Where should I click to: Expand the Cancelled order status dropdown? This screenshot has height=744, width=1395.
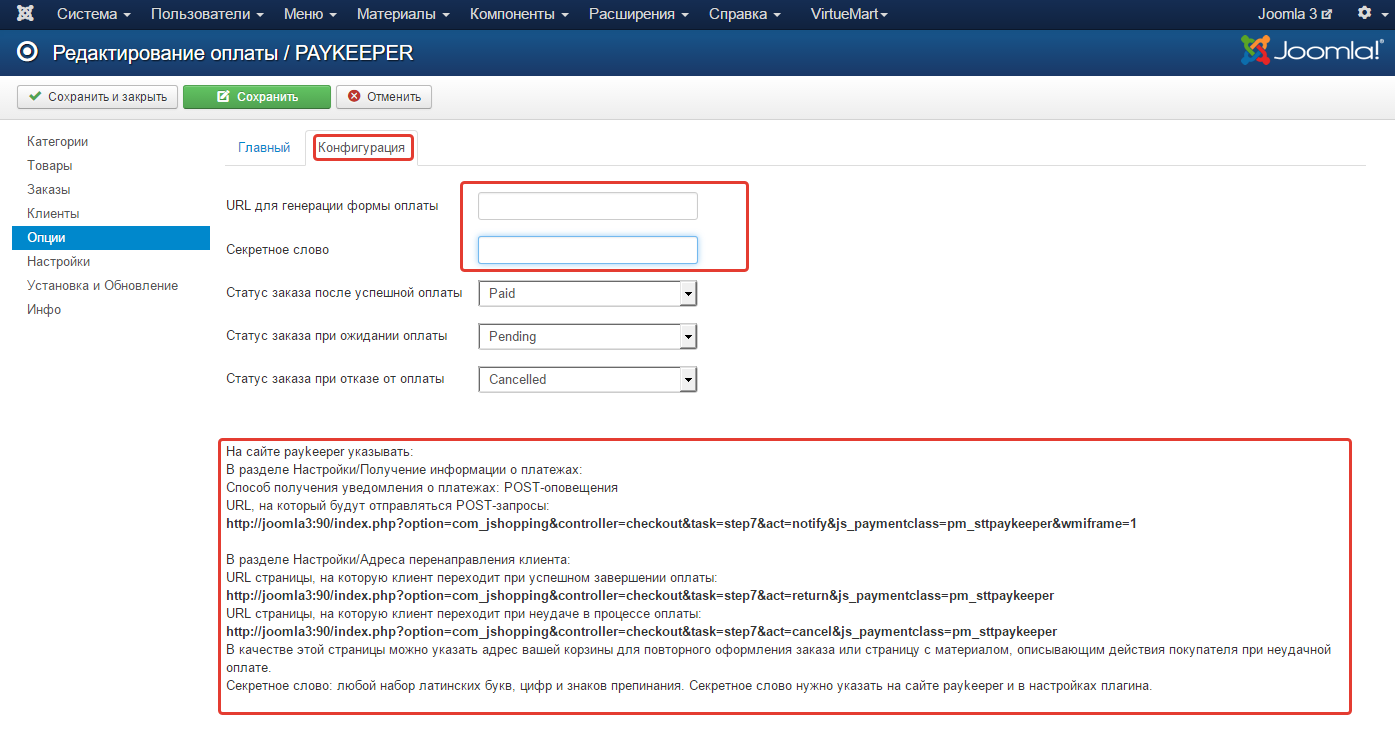[x=587, y=380]
